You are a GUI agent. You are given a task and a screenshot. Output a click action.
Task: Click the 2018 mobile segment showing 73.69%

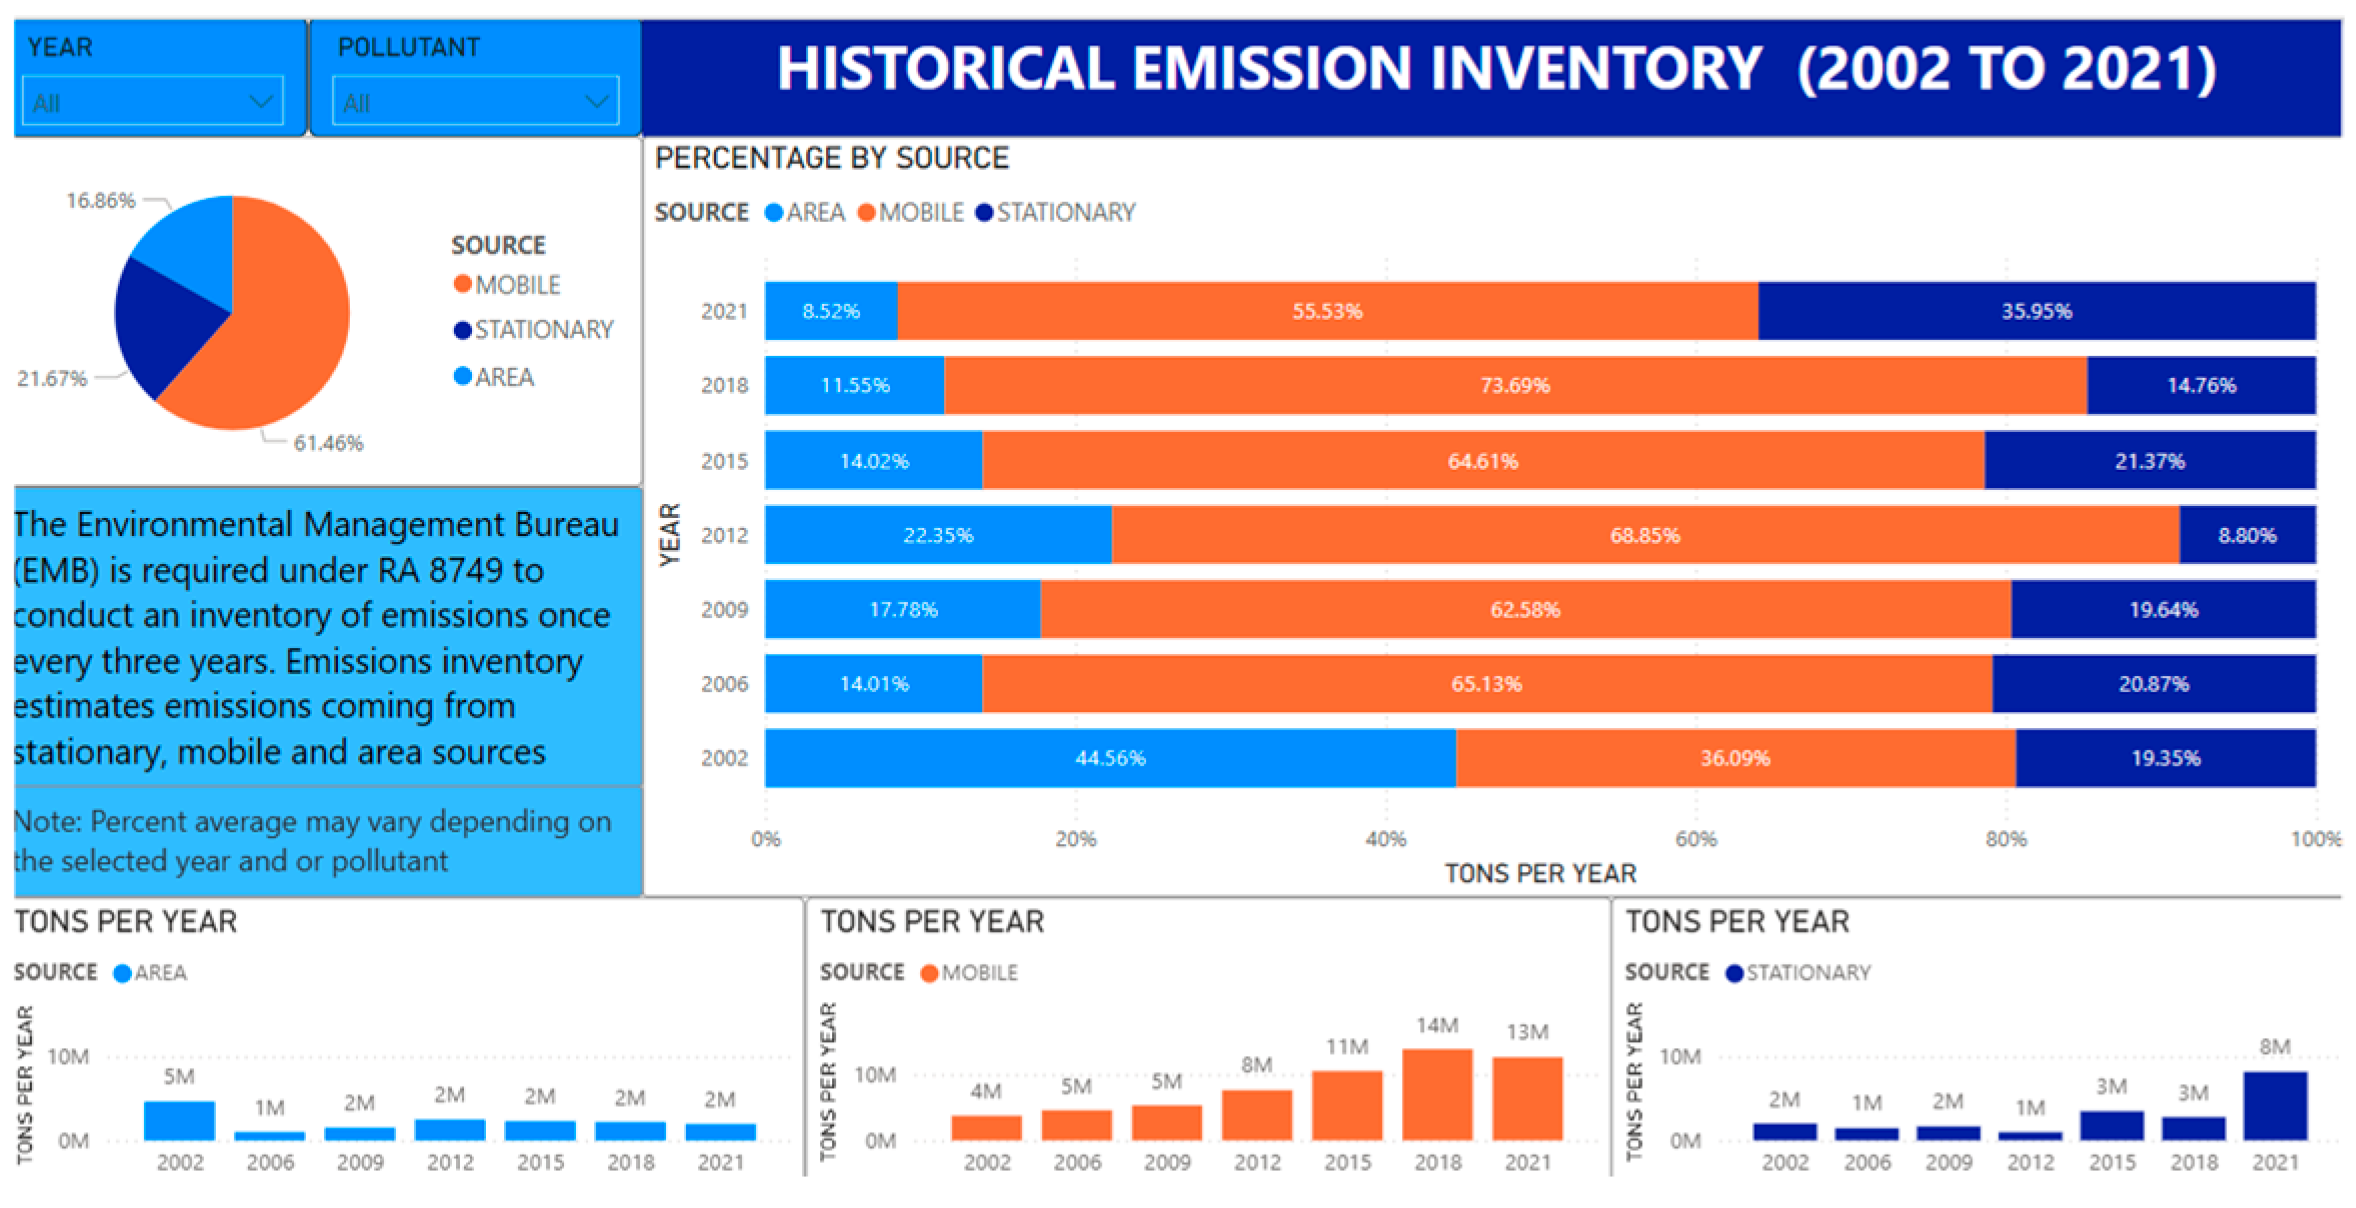point(1516,385)
